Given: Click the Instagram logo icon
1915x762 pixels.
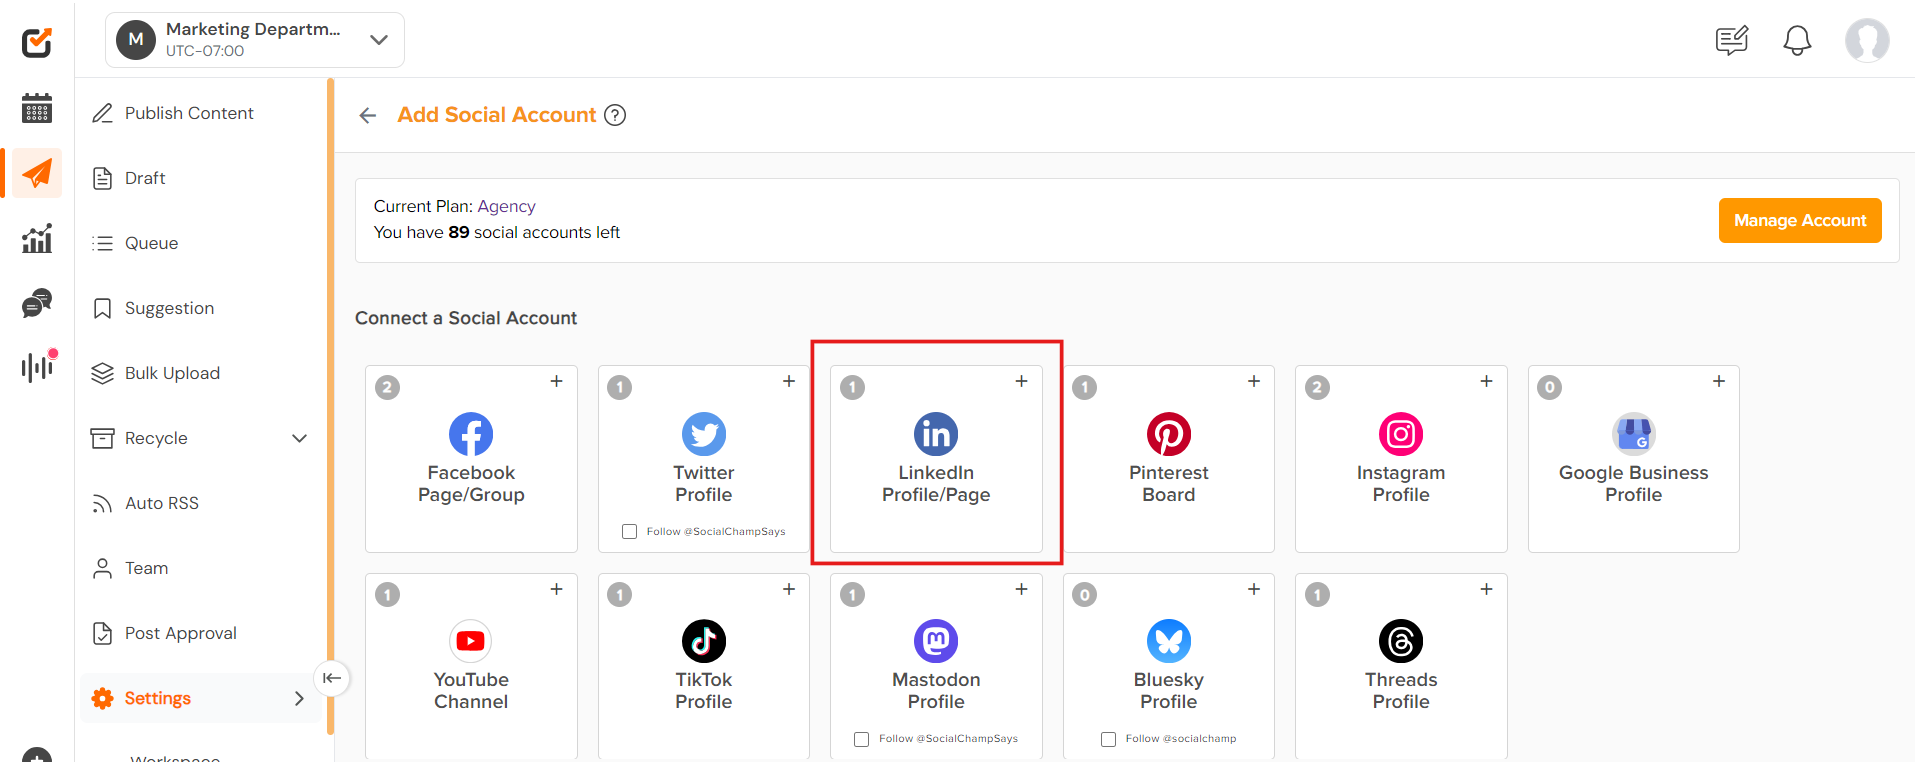Looking at the screenshot, I should 1401,434.
